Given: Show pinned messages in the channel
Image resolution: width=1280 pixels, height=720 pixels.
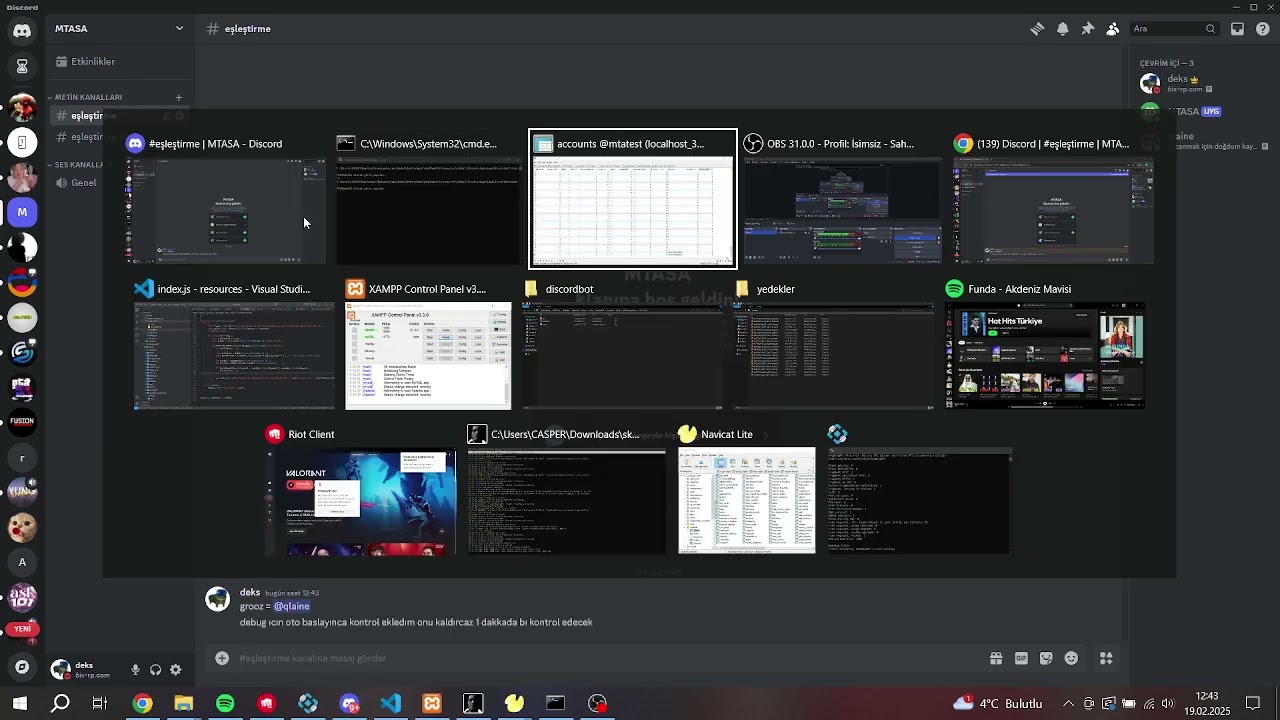Looking at the screenshot, I should (1087, 29).
